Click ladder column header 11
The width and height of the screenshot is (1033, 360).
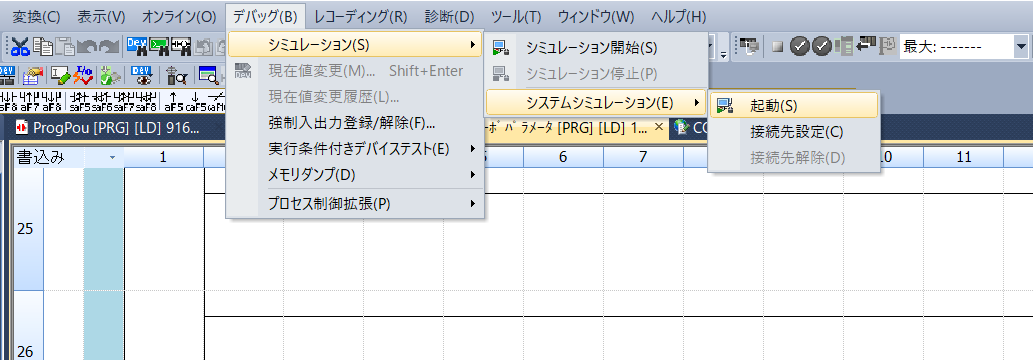tap(963, 157)
